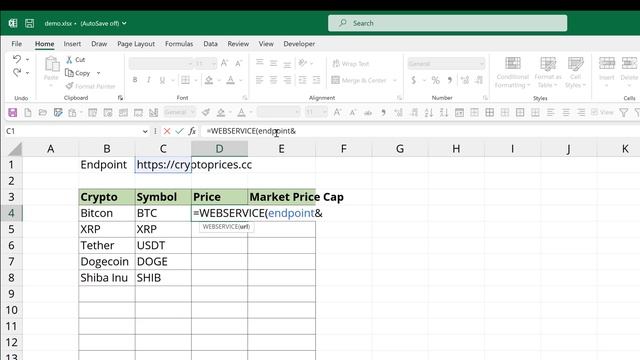
Task: Switch to the Insert tab
Action: click(72, 44)
